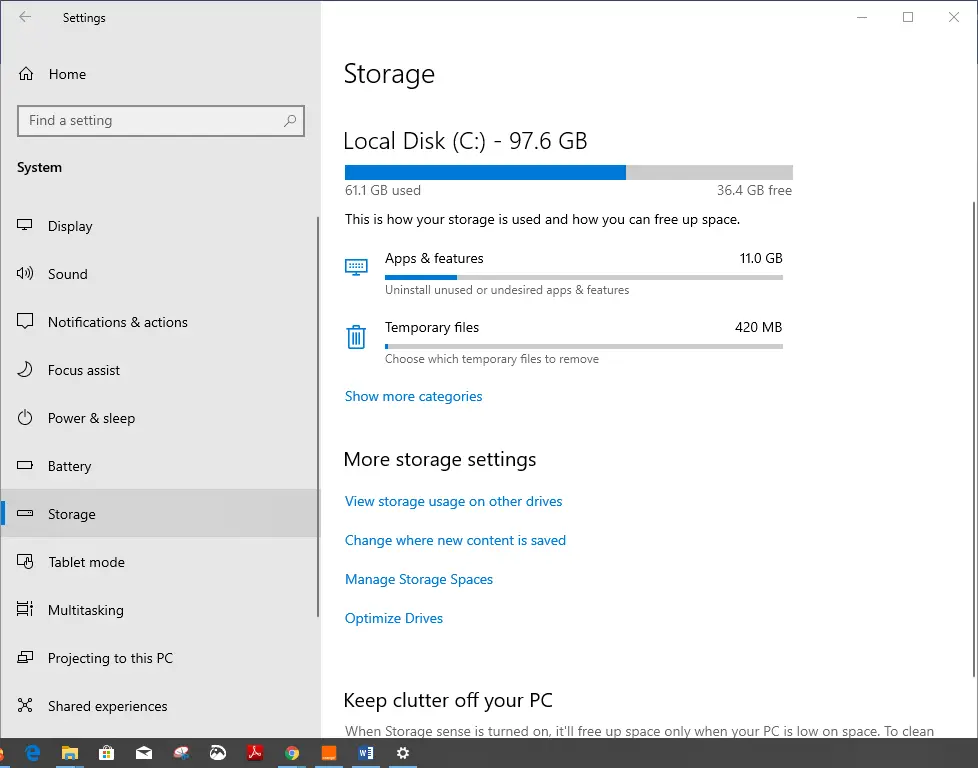The image size is (978, 768).
Task: Open File Explorer from the taskbar
Action: tap(69, 753)
